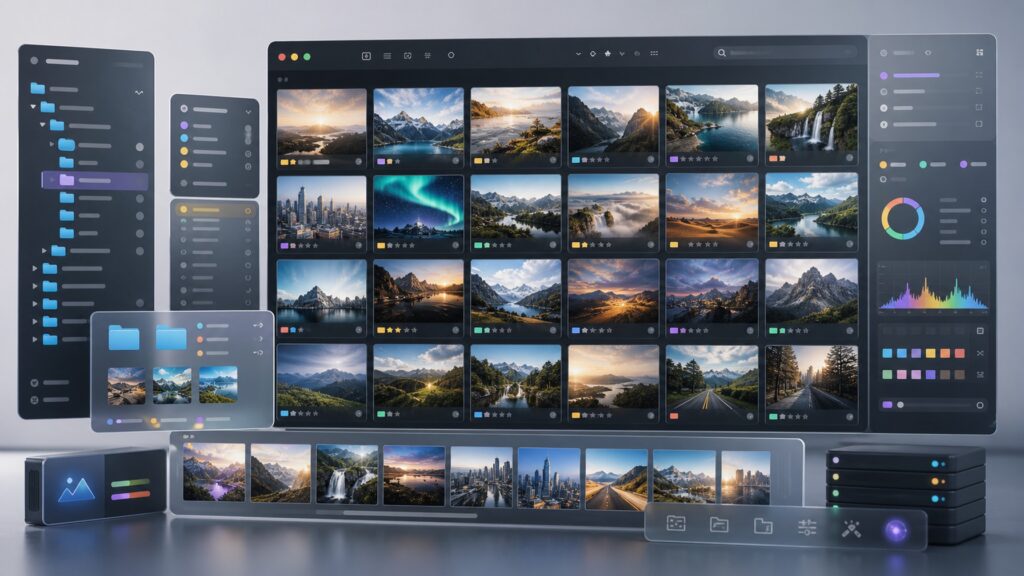1024x576 pixels.
Task: Click the square icon above the swatch side icons
Action: pyautogui.click(x=980, y=331)
